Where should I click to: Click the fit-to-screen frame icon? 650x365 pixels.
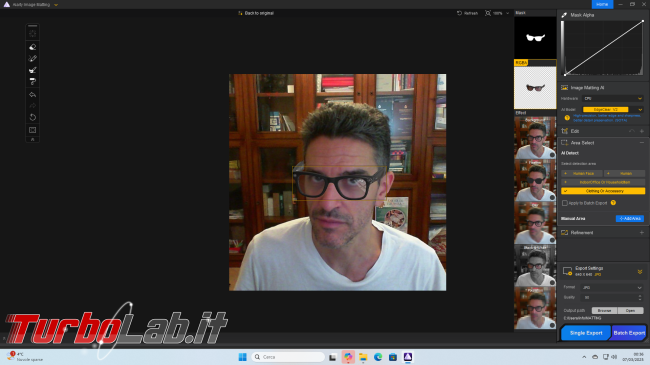pos(32,130)
